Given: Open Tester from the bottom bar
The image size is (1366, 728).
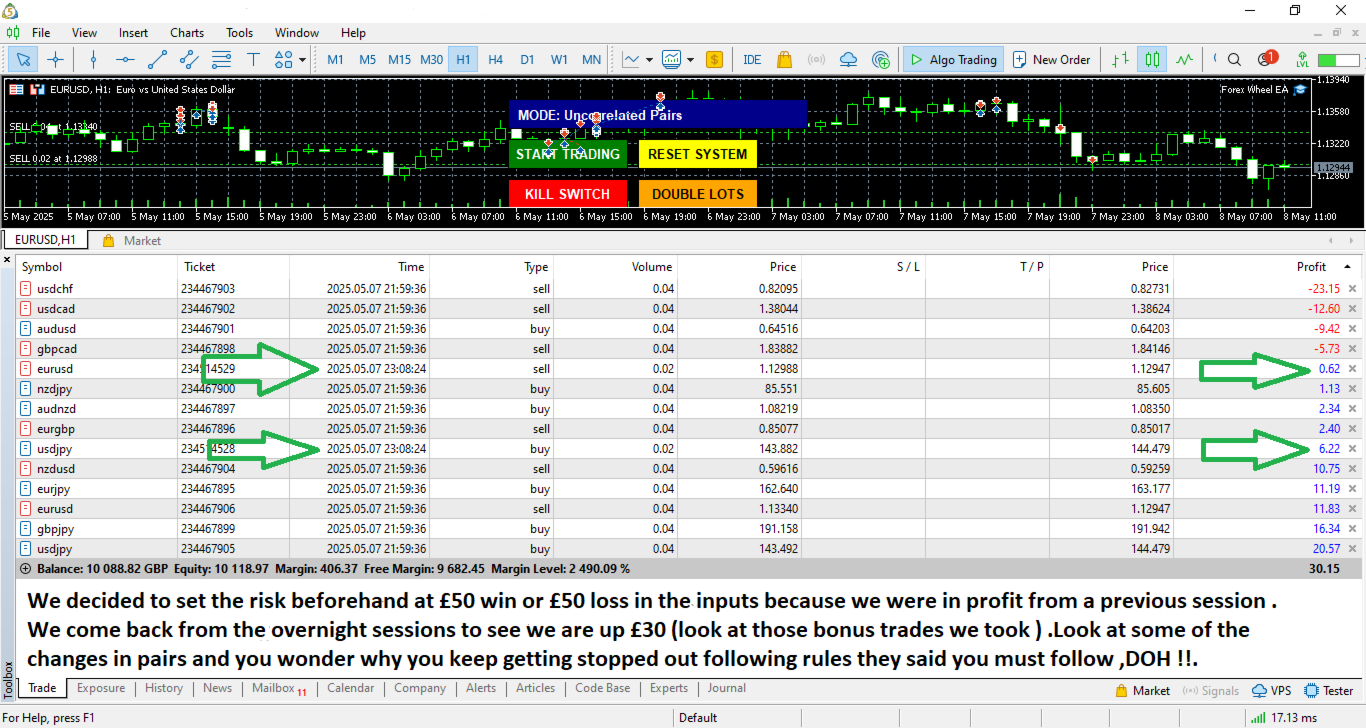Looking at the screenshot, I should pos(1328,690).
